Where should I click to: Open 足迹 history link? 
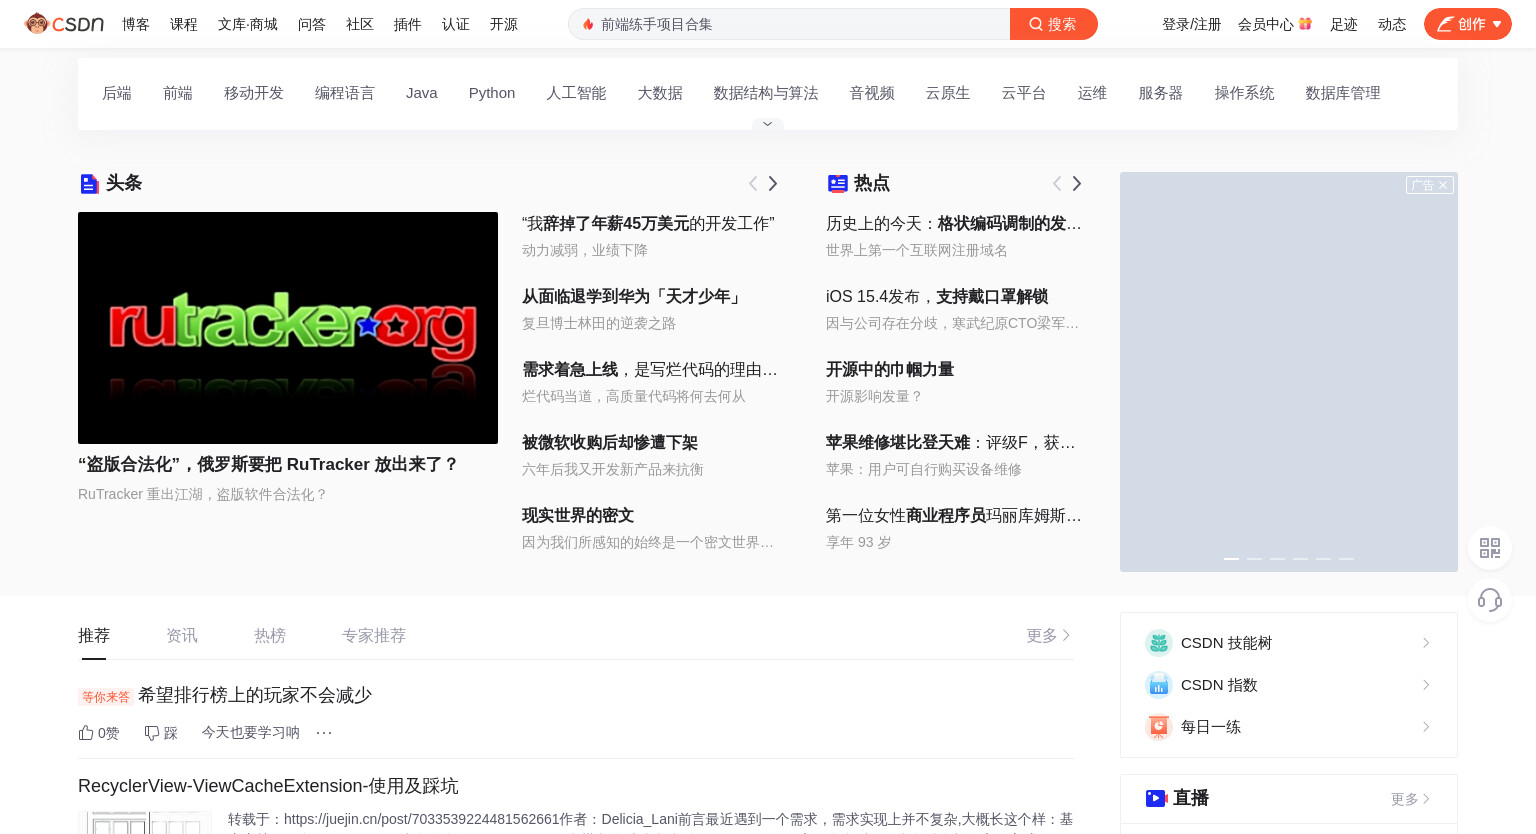1343,24
